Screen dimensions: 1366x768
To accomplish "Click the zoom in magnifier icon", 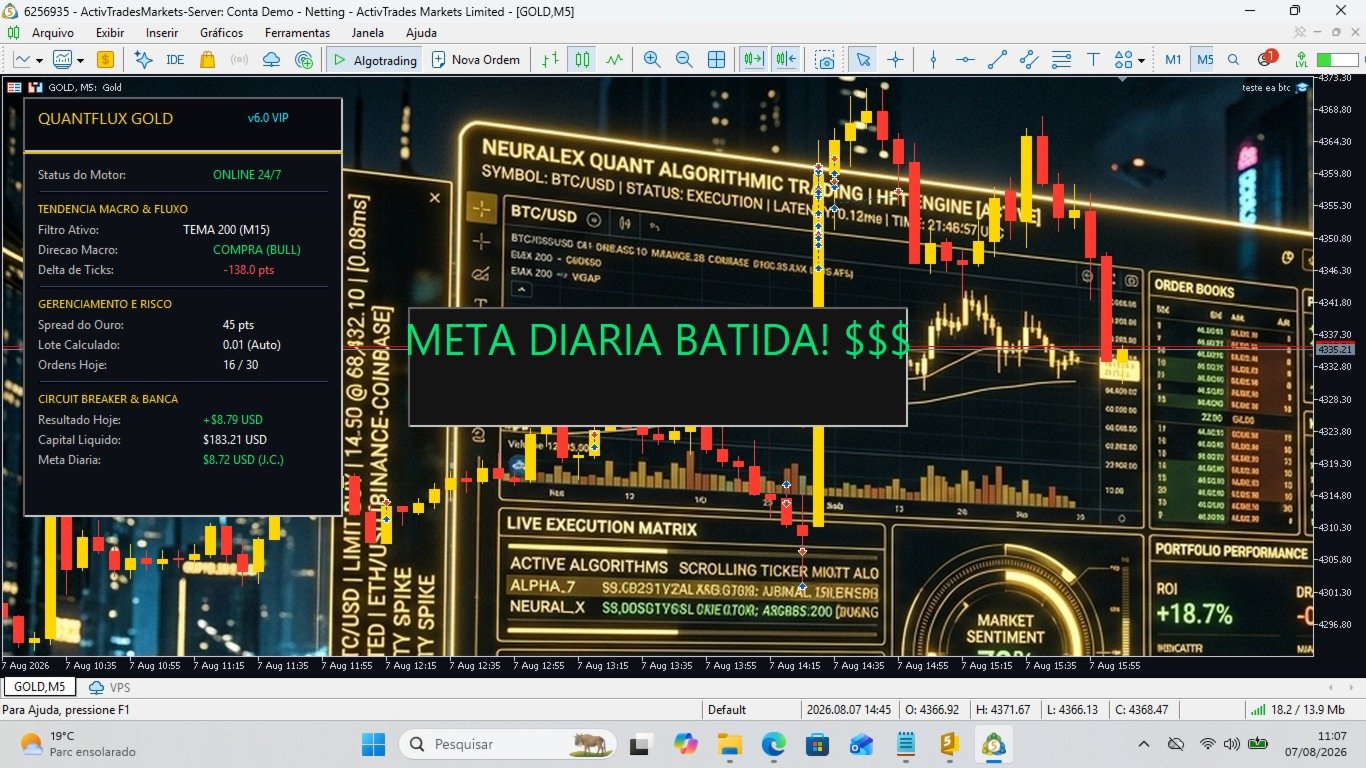I will click(x=652, y=60).
